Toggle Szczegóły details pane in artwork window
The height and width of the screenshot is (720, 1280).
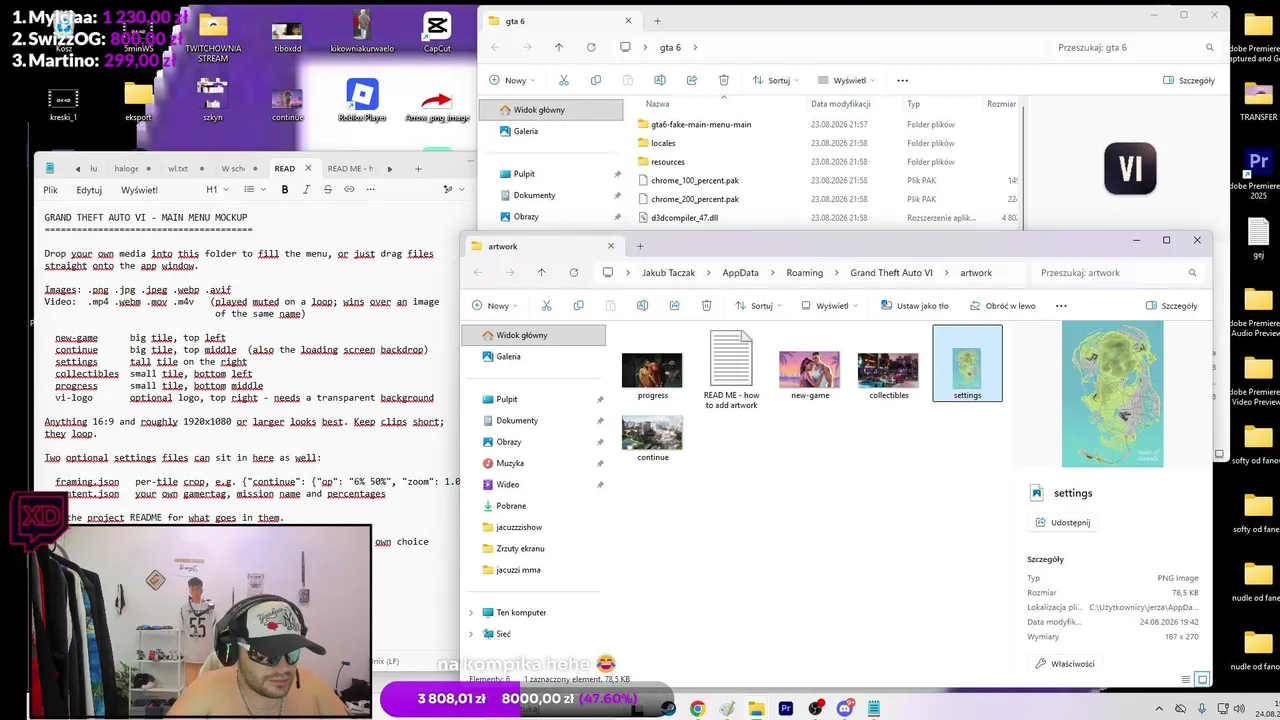point(1172,305)
